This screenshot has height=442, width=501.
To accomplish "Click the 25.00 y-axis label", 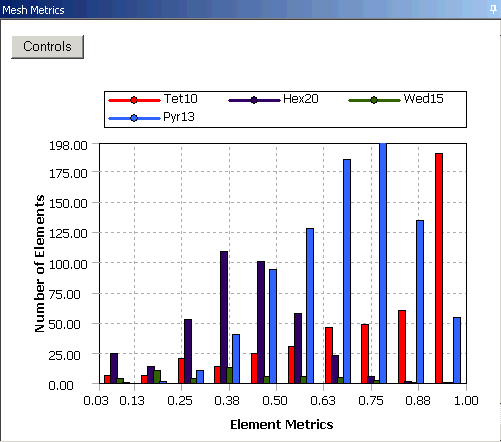I will pos(65,355).
